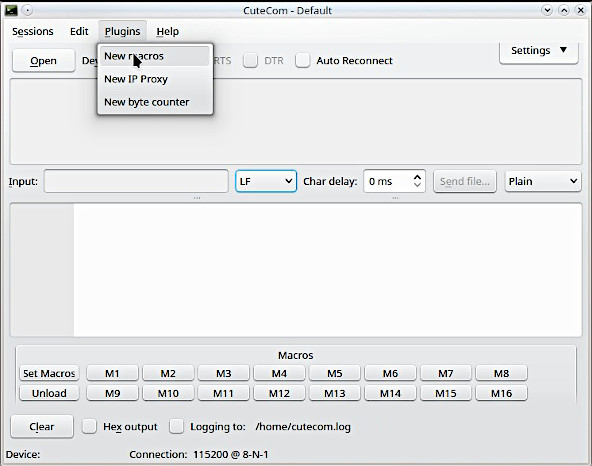The width and height of the screenshot is (592, 466).
Task: Click into the Input text field
Action: [136, 181]
